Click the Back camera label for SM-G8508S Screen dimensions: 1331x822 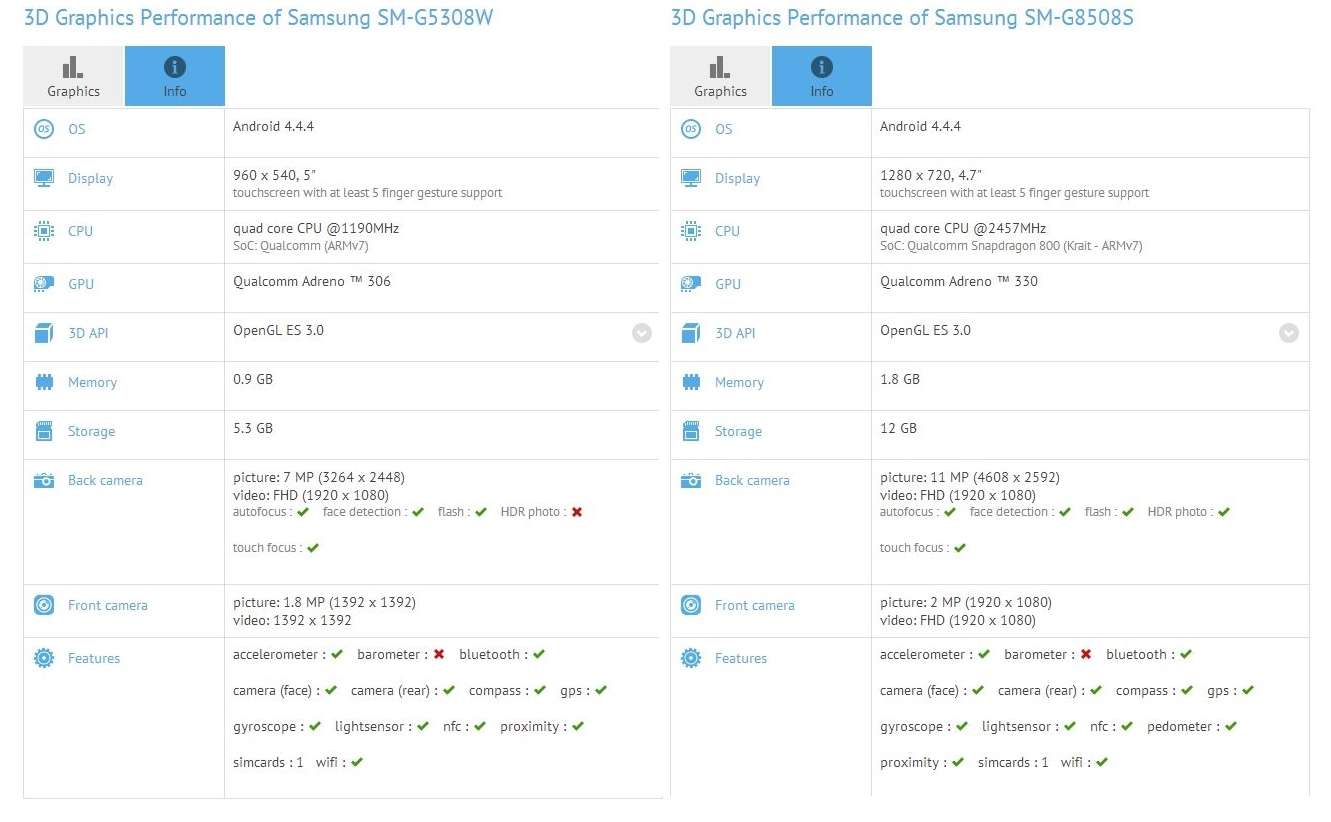click(x=752, y=481)
